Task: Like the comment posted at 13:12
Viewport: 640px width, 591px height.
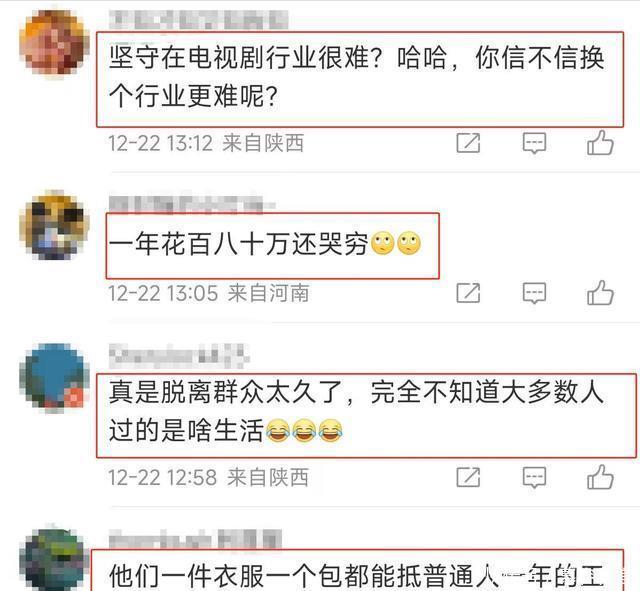Action: click(600, 142)
